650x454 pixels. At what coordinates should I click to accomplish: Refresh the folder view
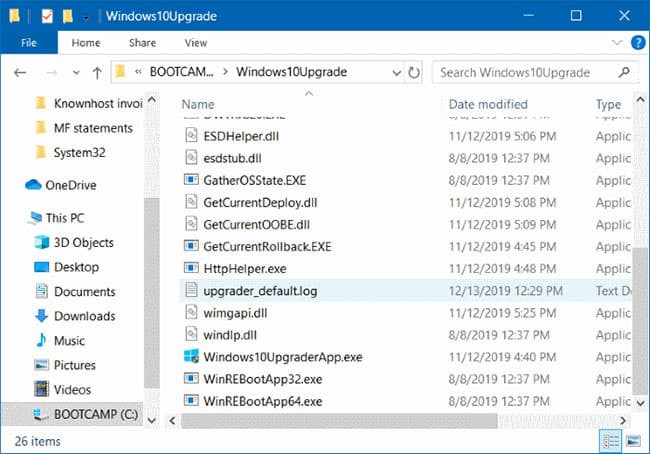click(414, 73)
